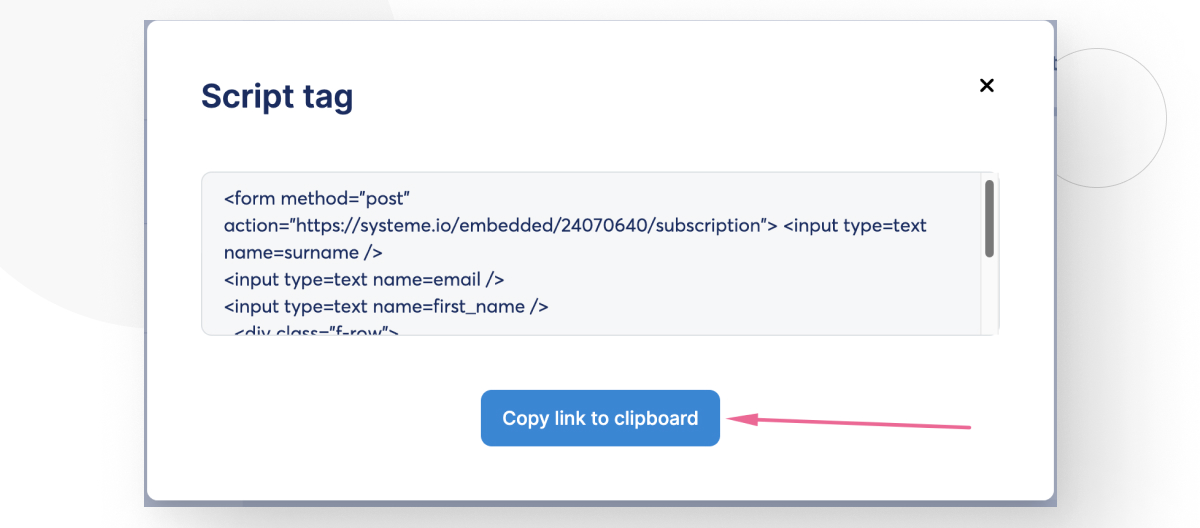The image size is (1200, 528).
Task: Click the name=email input line
Action: tap(364, 280)
